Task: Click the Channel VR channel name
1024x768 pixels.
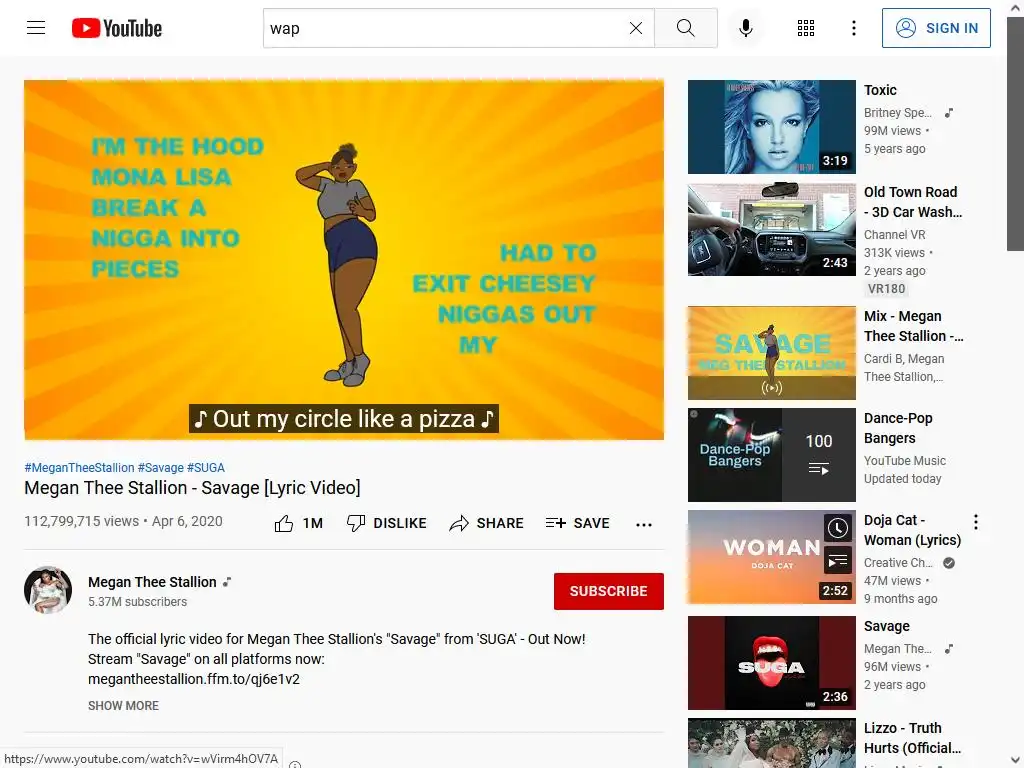Action: (895, 234)
